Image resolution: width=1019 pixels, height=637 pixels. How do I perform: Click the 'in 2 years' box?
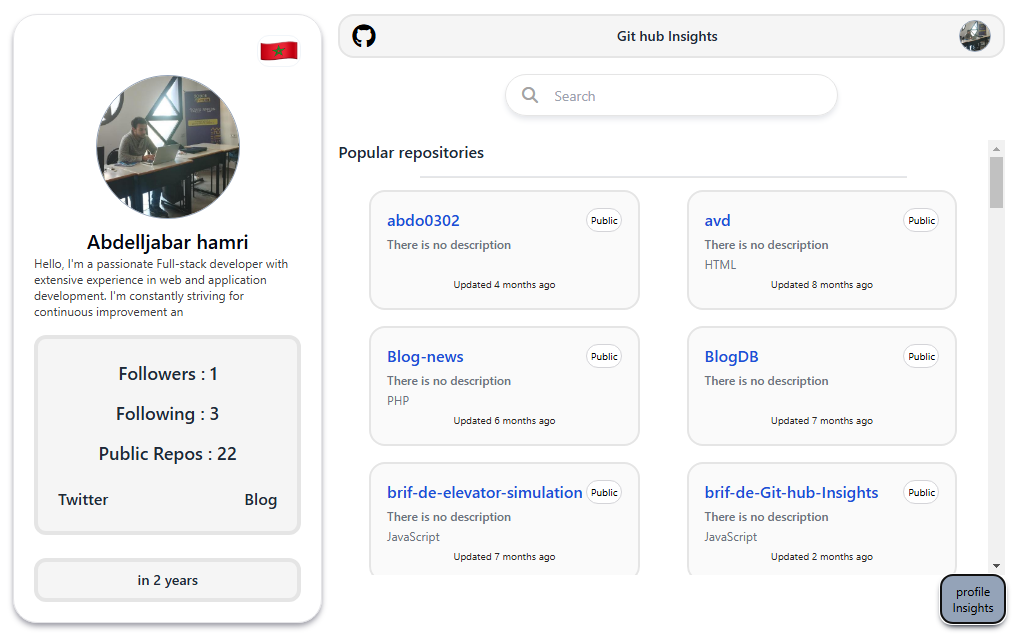coord(168,580)
